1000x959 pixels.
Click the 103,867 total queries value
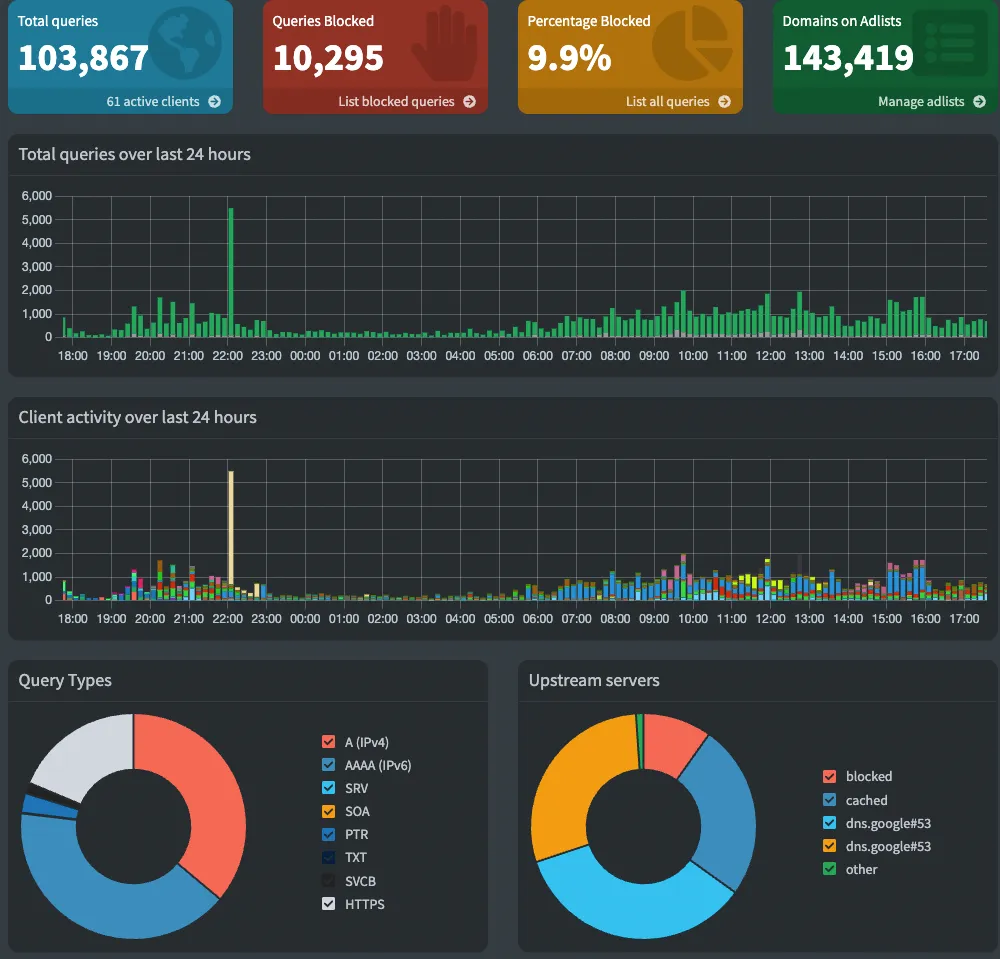coord(83,58)
